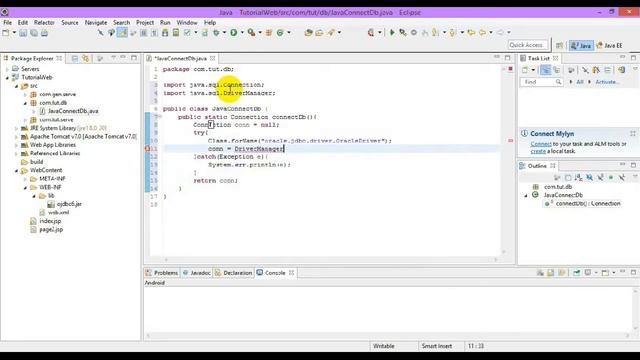Screen dimensions: 640x360
Task: Click the Connect link in Mylyn panel
Action: [541, 144]
